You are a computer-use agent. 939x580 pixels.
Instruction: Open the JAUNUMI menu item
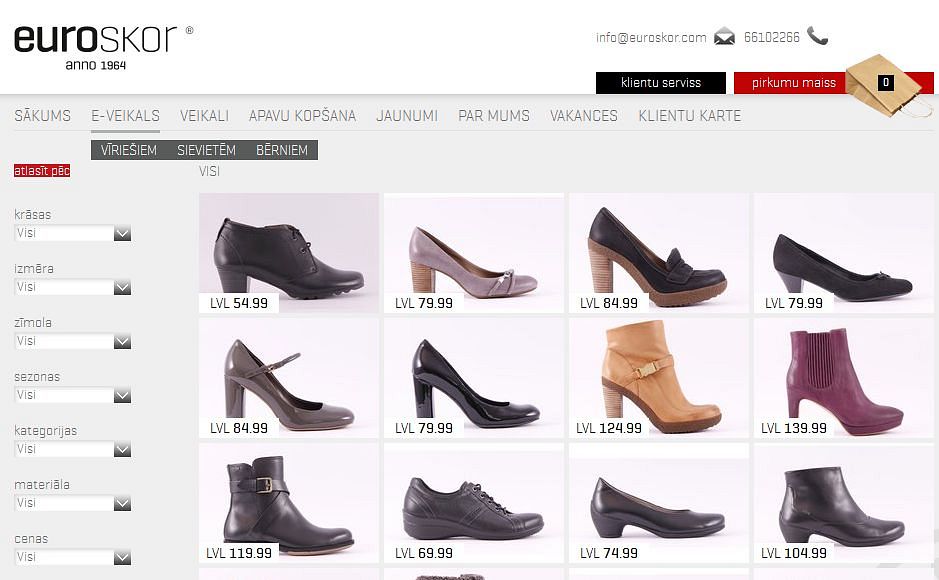(406, 116)
